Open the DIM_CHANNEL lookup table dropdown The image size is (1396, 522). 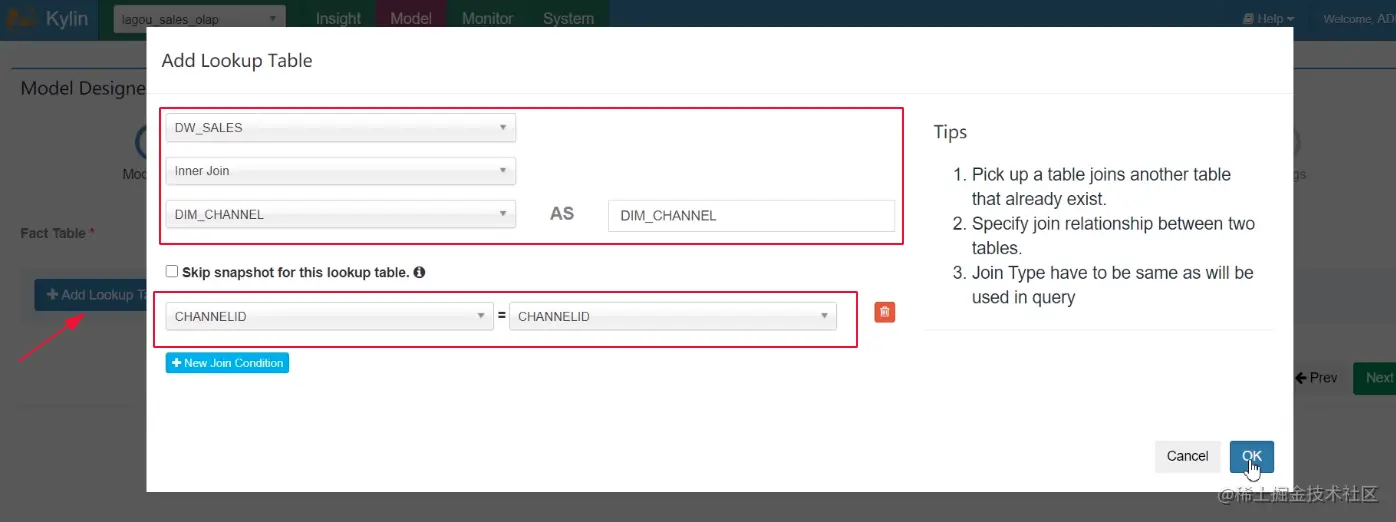click(x=341, y=214)
